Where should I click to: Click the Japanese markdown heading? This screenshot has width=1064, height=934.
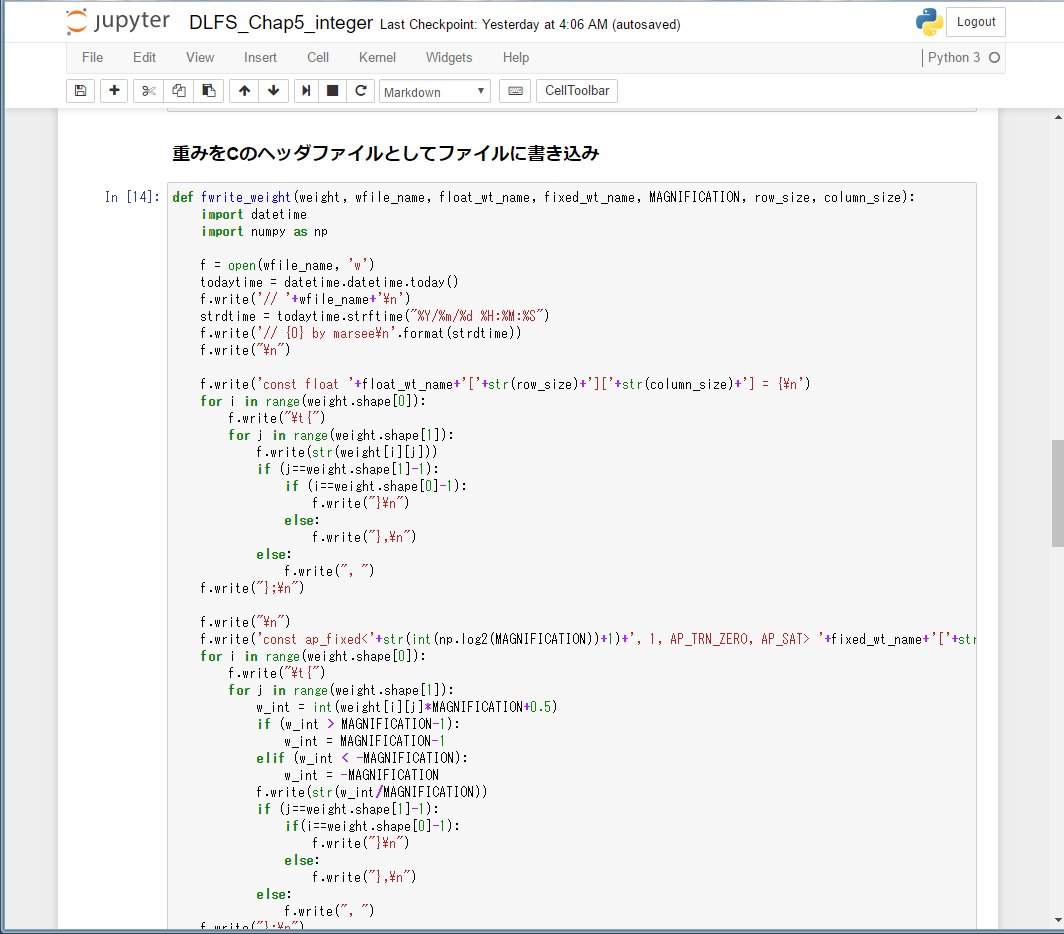pyautogui.click(x=385, y=153)
